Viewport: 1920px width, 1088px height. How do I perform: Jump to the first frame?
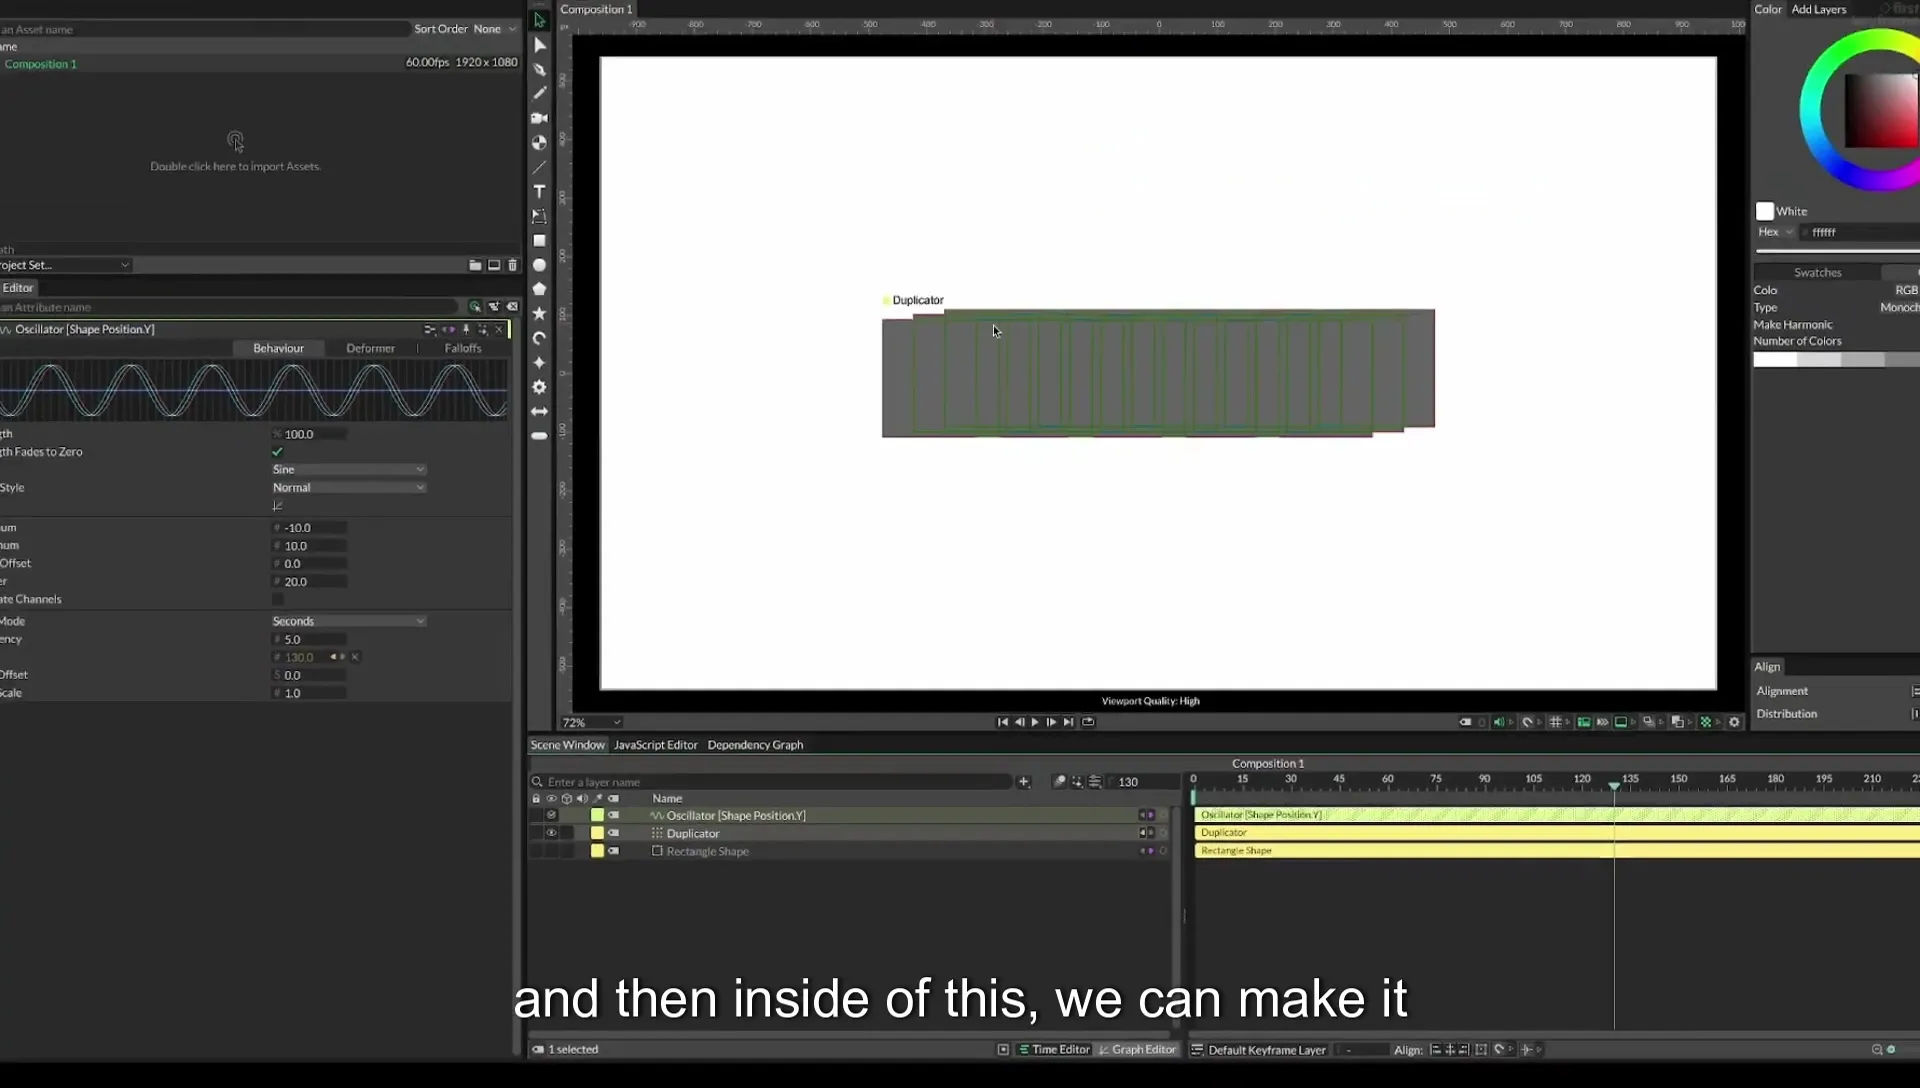[x=1002, y=722]
